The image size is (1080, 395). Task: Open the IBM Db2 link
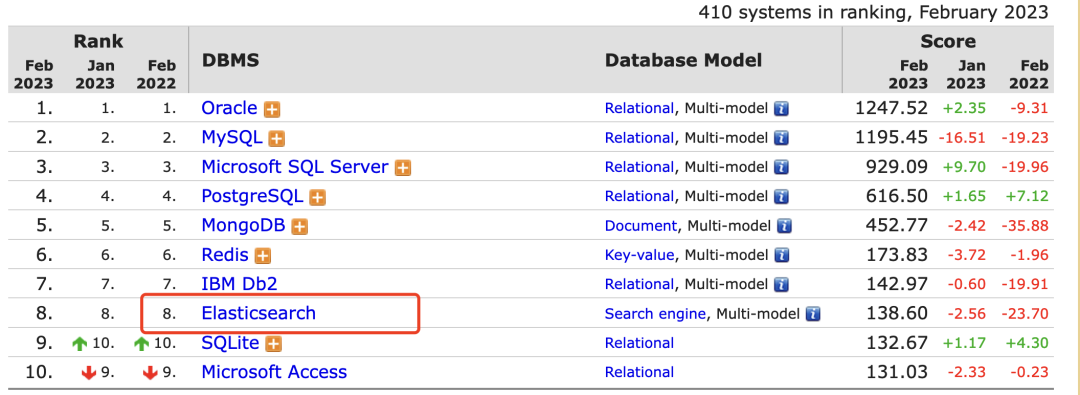coord(239,284)
